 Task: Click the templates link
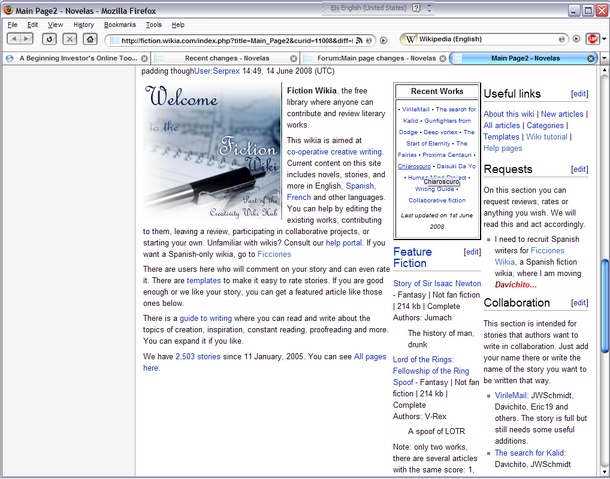coord(203,281)
